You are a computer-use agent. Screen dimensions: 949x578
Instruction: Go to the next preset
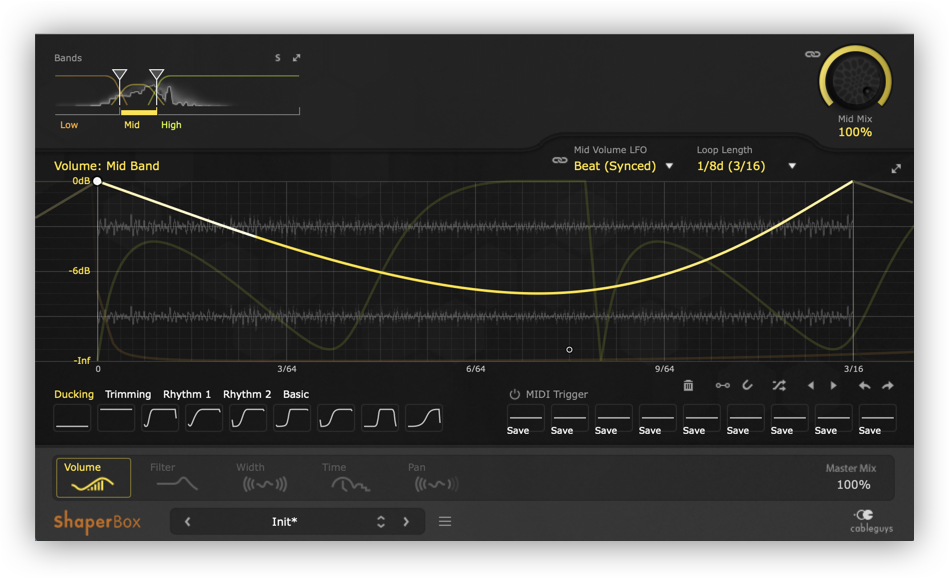pos(406,522)
